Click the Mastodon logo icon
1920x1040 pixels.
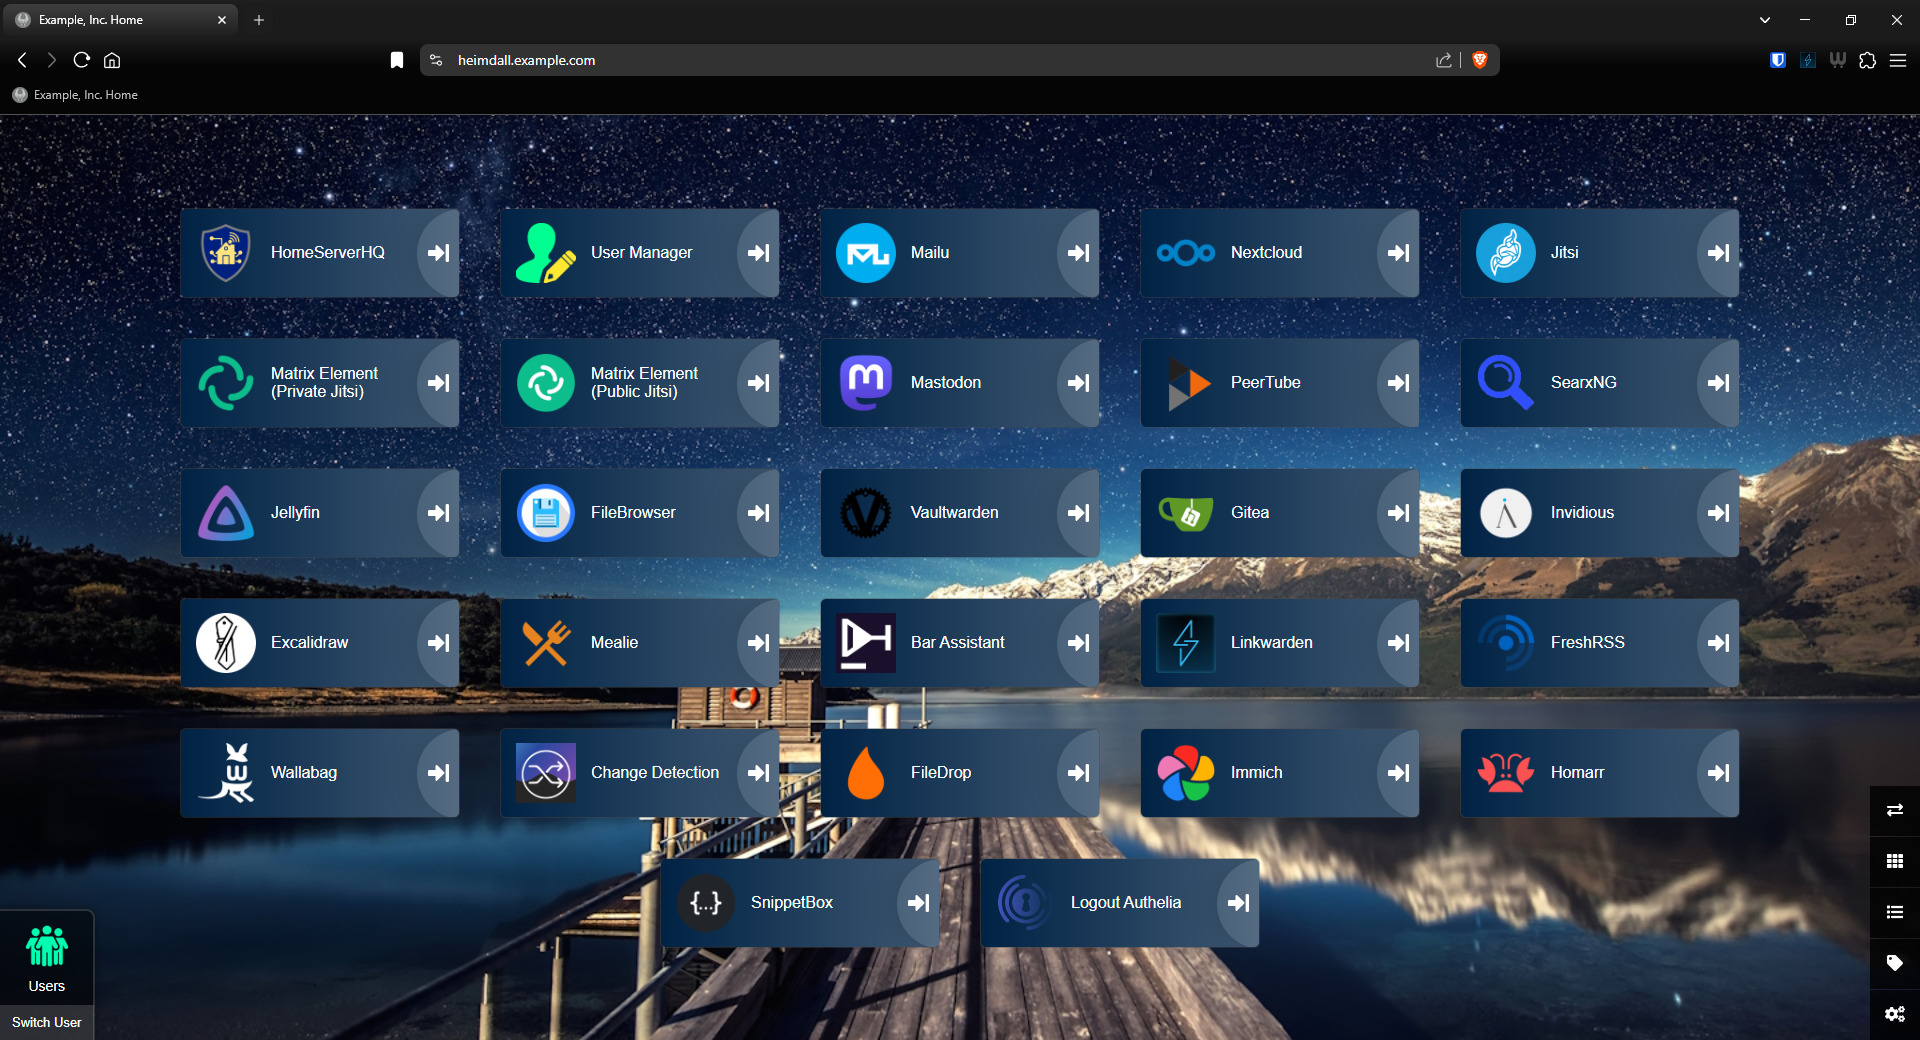[x=866, y=383]
